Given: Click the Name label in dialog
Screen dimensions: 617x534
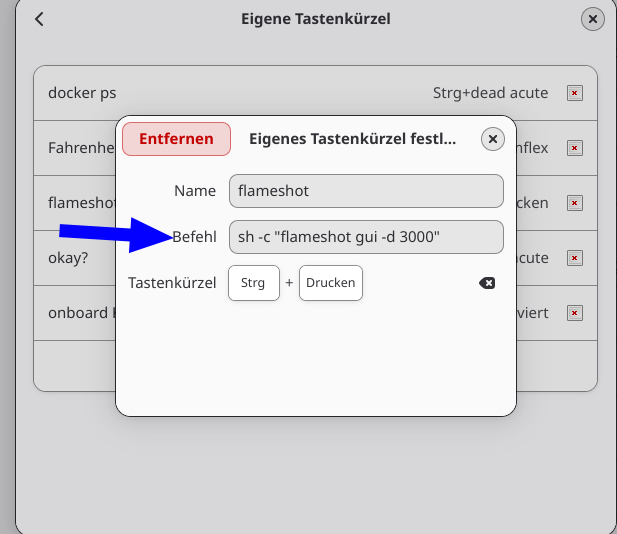Looking at the screenshot, I should point(195,191).
